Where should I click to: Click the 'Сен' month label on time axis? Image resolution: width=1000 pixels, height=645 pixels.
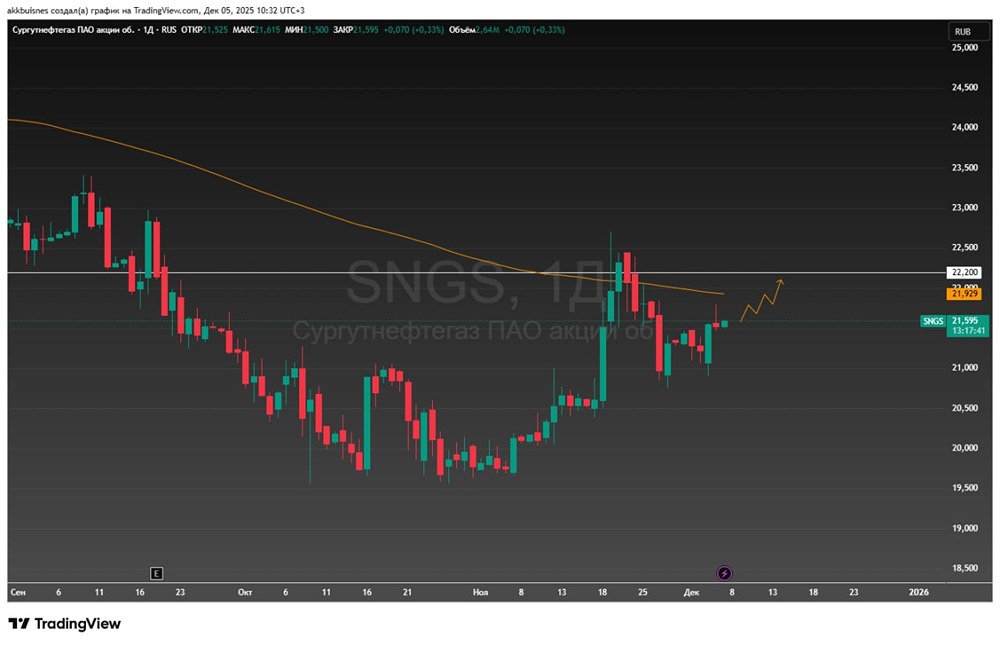point(18,592)
